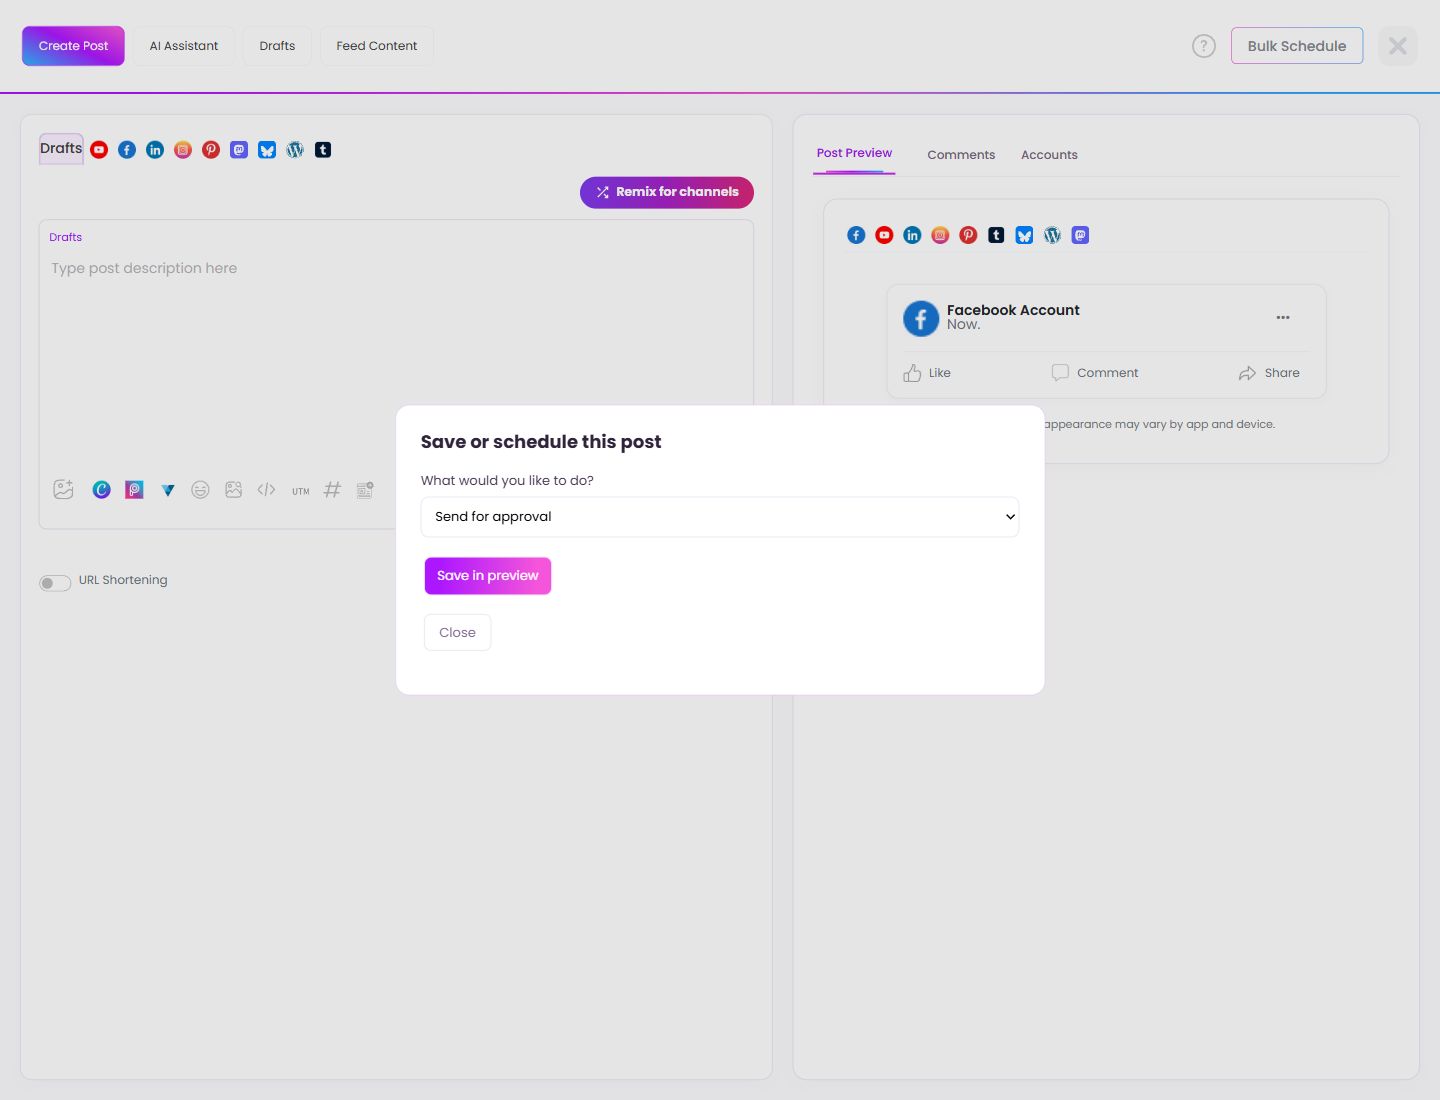Open the Drafts tab in the top navigation

[x=277, y=46]
